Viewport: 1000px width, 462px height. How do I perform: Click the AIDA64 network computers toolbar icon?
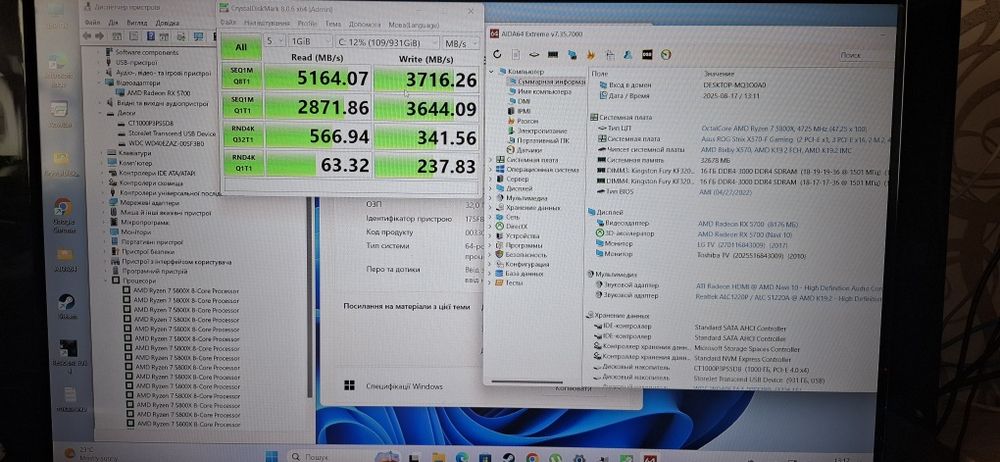[x=572, y=55]
